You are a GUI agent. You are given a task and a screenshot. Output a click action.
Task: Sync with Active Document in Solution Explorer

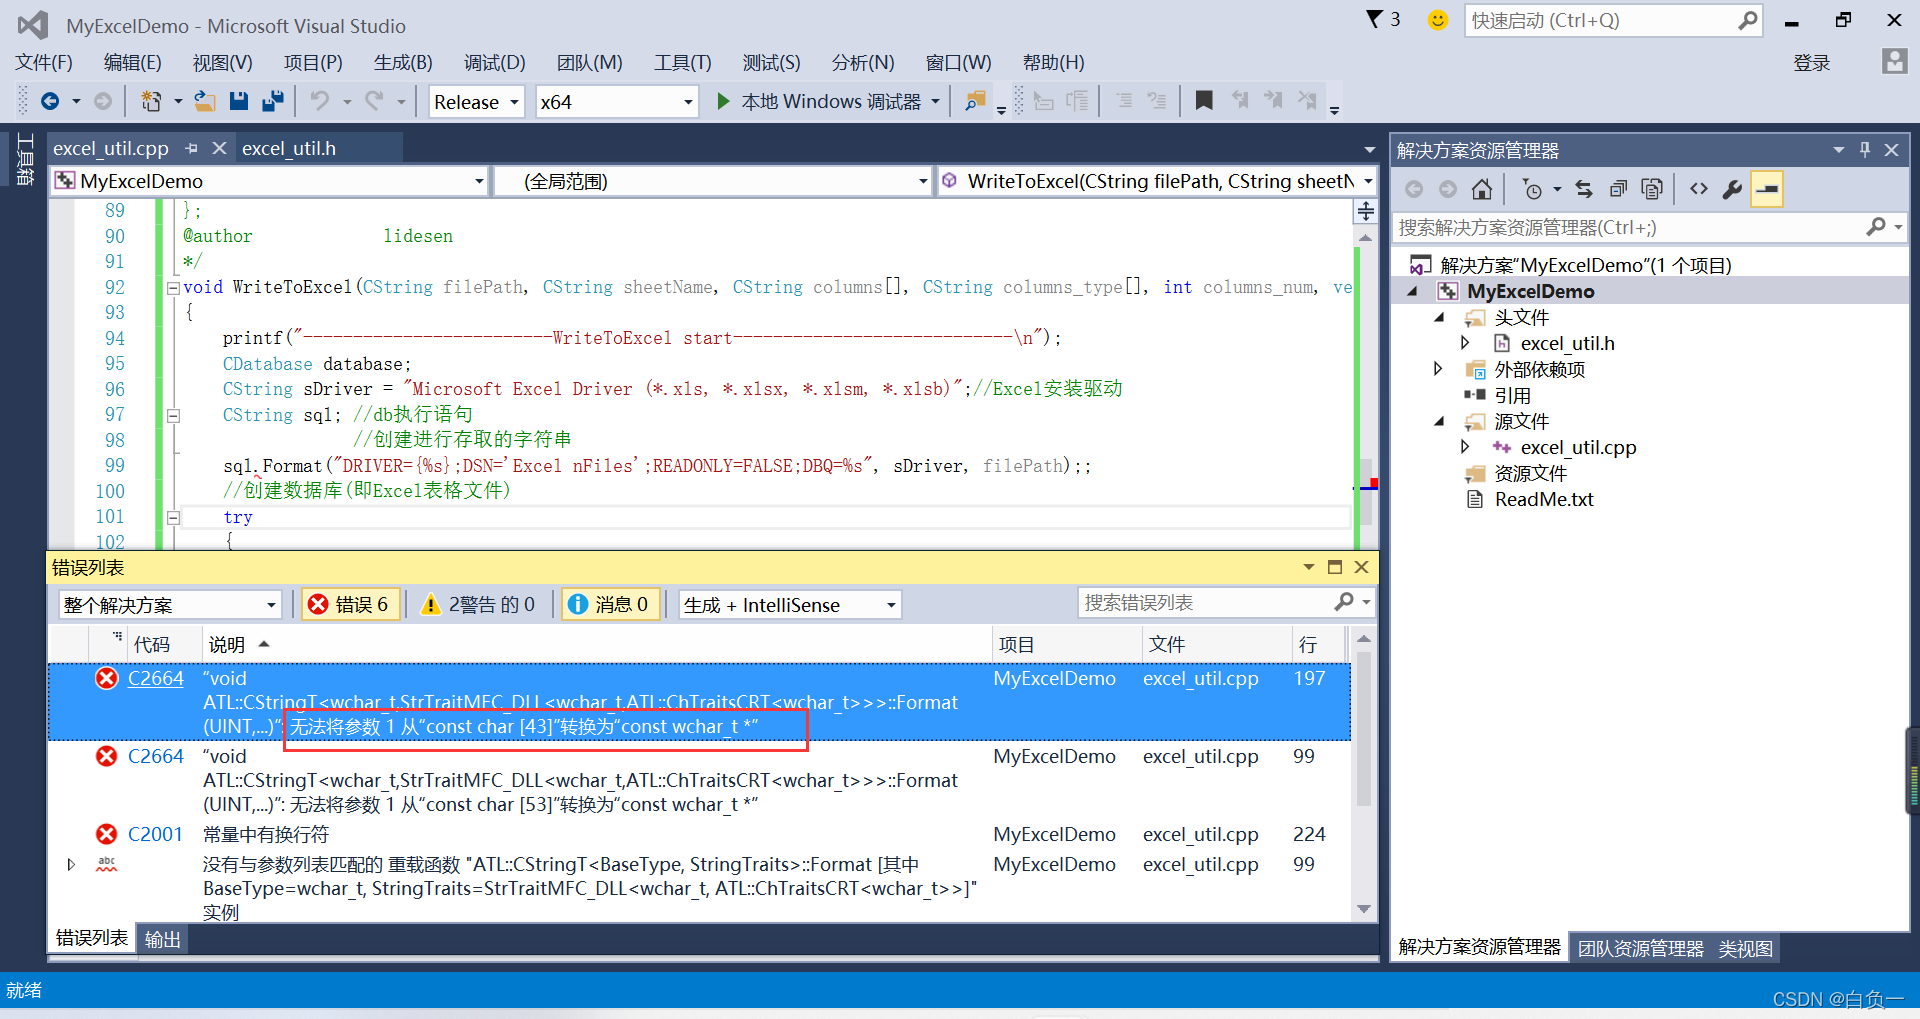(x=1584, y=189)
